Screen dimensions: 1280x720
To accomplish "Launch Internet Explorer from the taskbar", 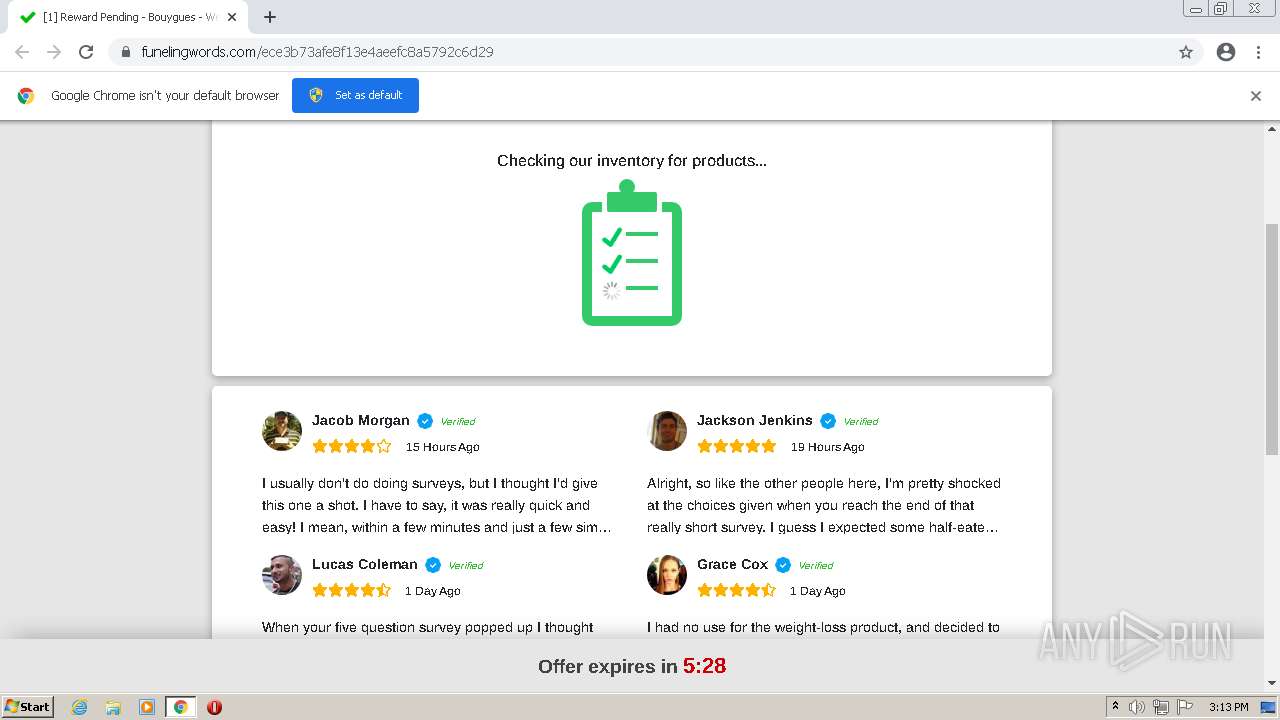I will (x=79, y=707).
